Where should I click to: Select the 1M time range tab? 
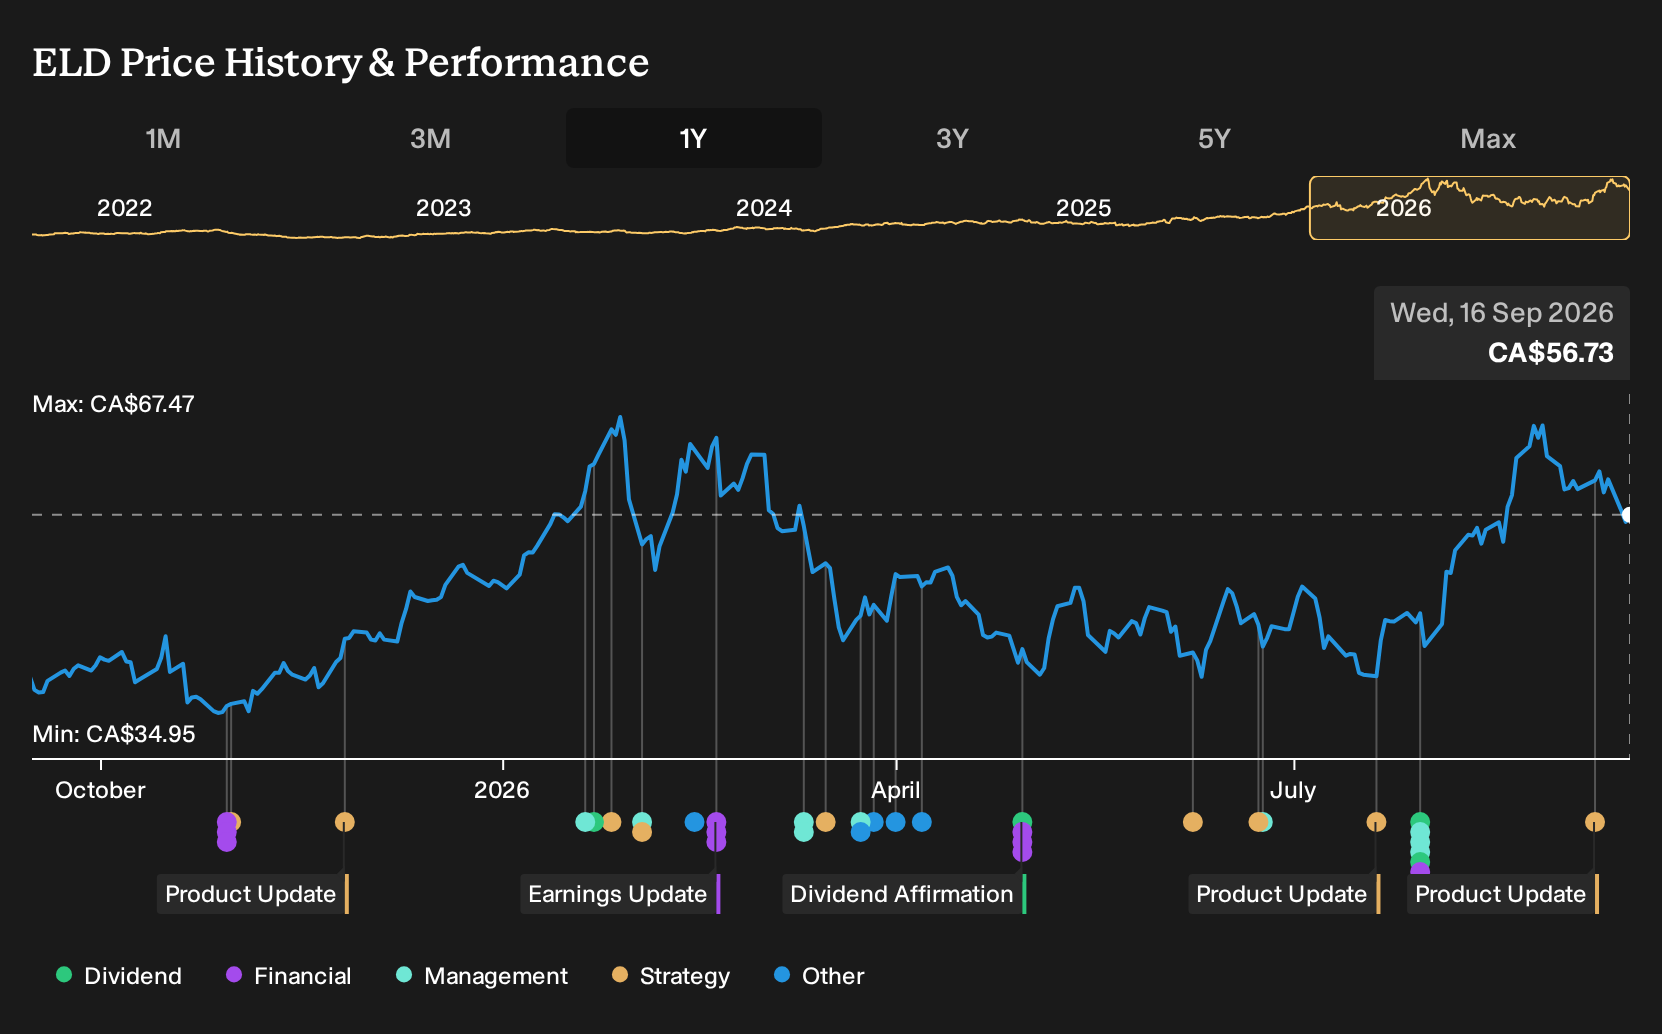163,138
